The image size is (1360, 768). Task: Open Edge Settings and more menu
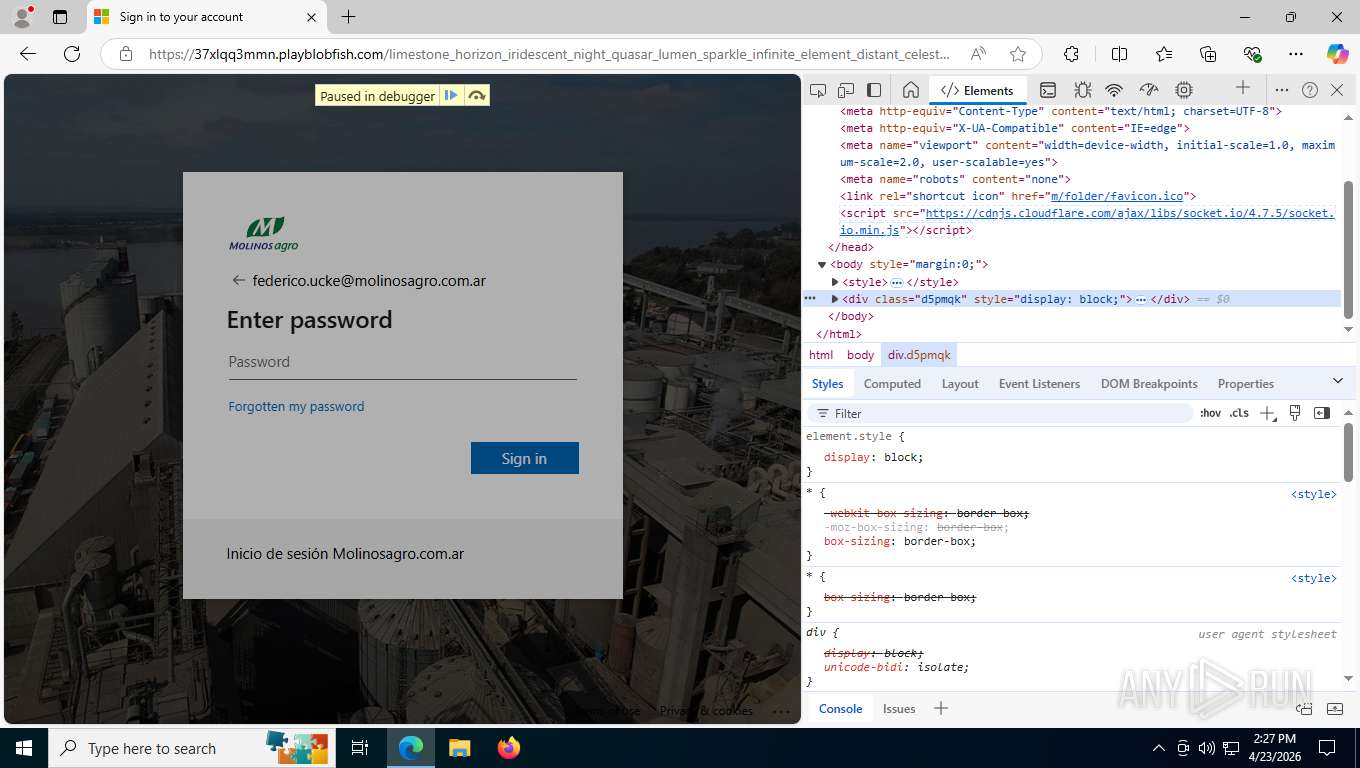click(1296, 54)
